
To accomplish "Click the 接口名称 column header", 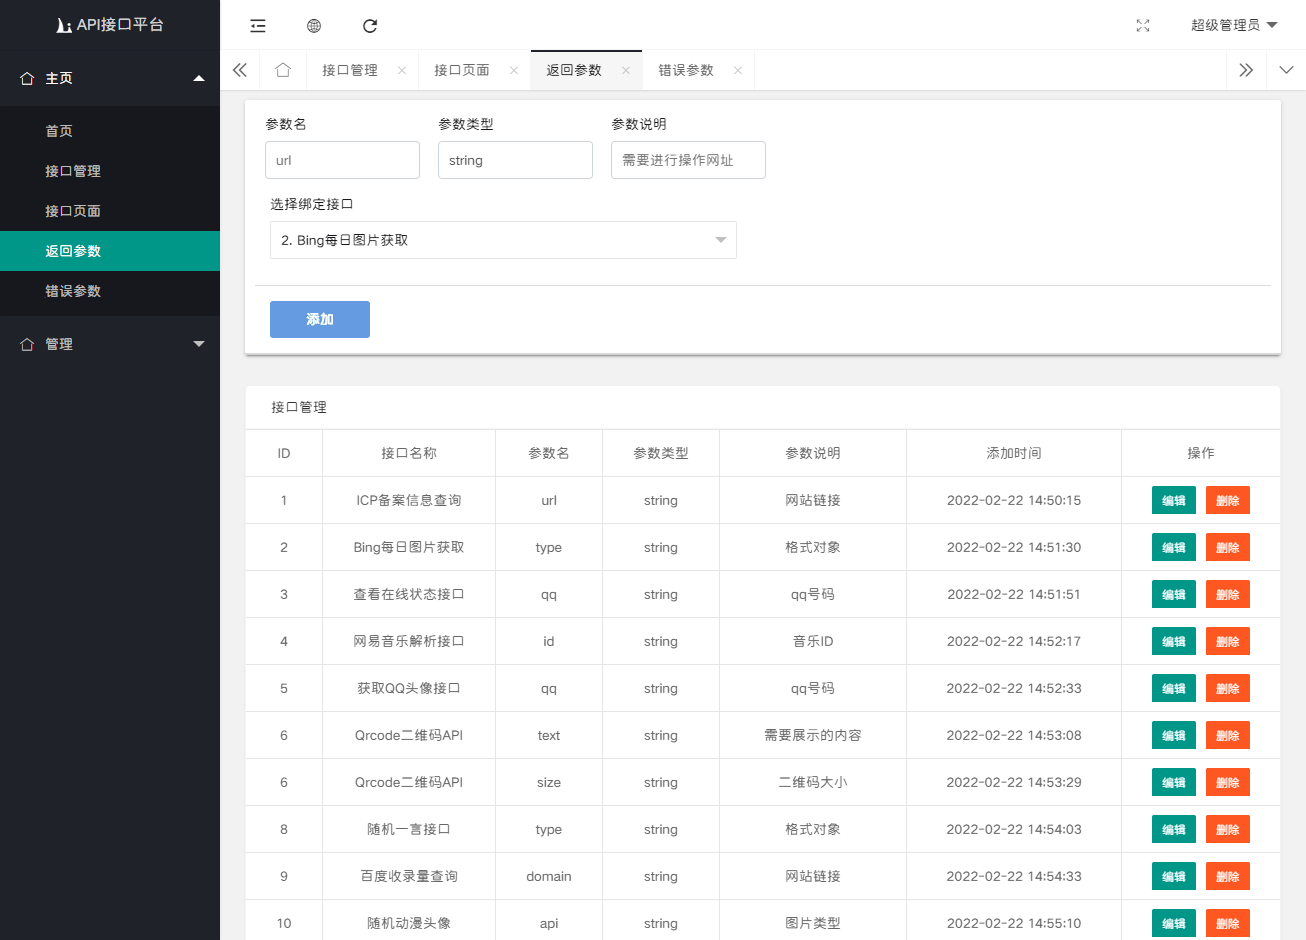I will pos(409,453).
